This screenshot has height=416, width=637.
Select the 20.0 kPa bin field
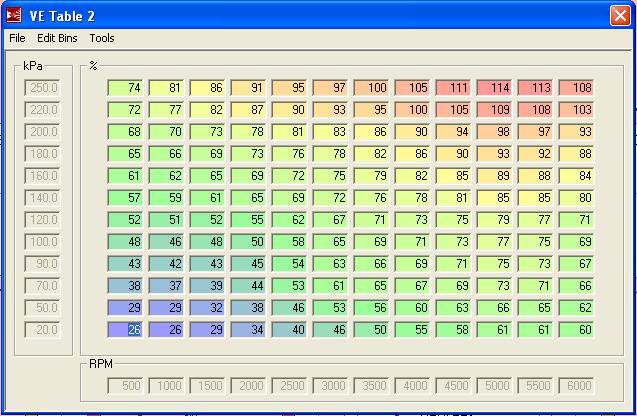point(41,329)
